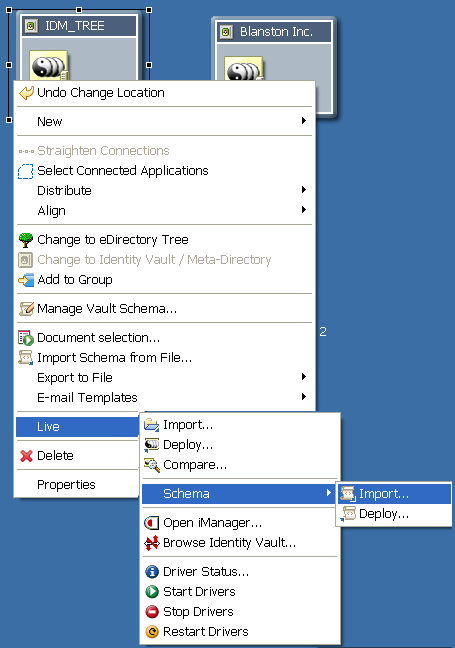Open E-mail Templates entry
The image size is (455, 648).
[x=164, y=398]
